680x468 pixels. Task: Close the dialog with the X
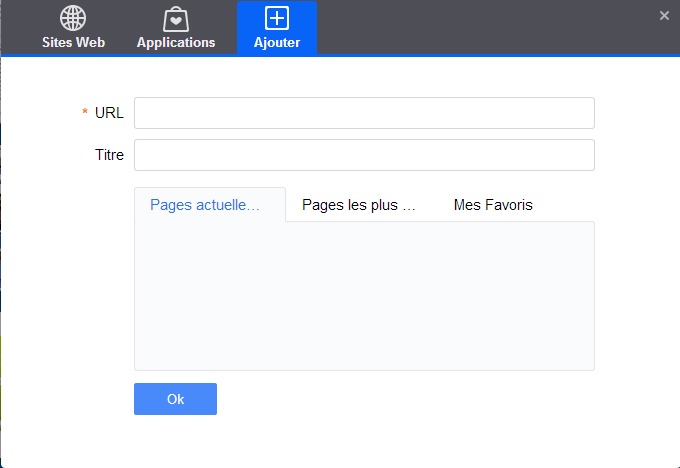point(664,16)
